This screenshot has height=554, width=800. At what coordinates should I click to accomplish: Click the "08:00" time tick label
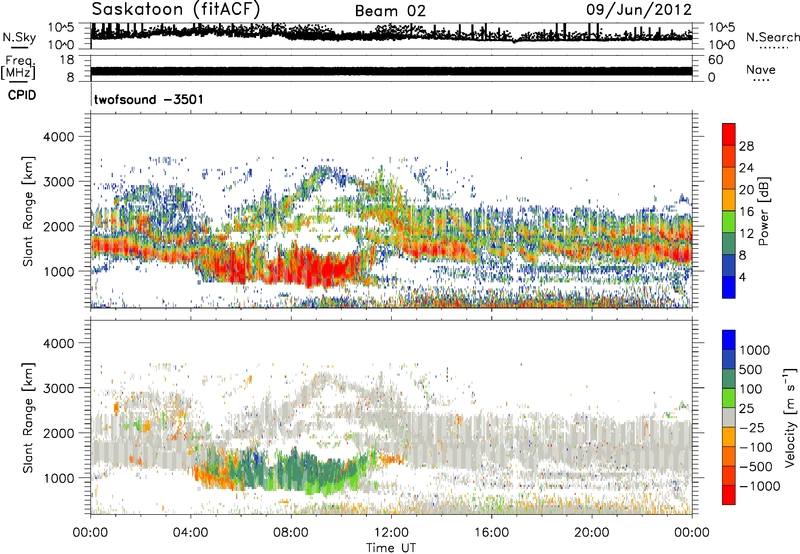[291, 533]
